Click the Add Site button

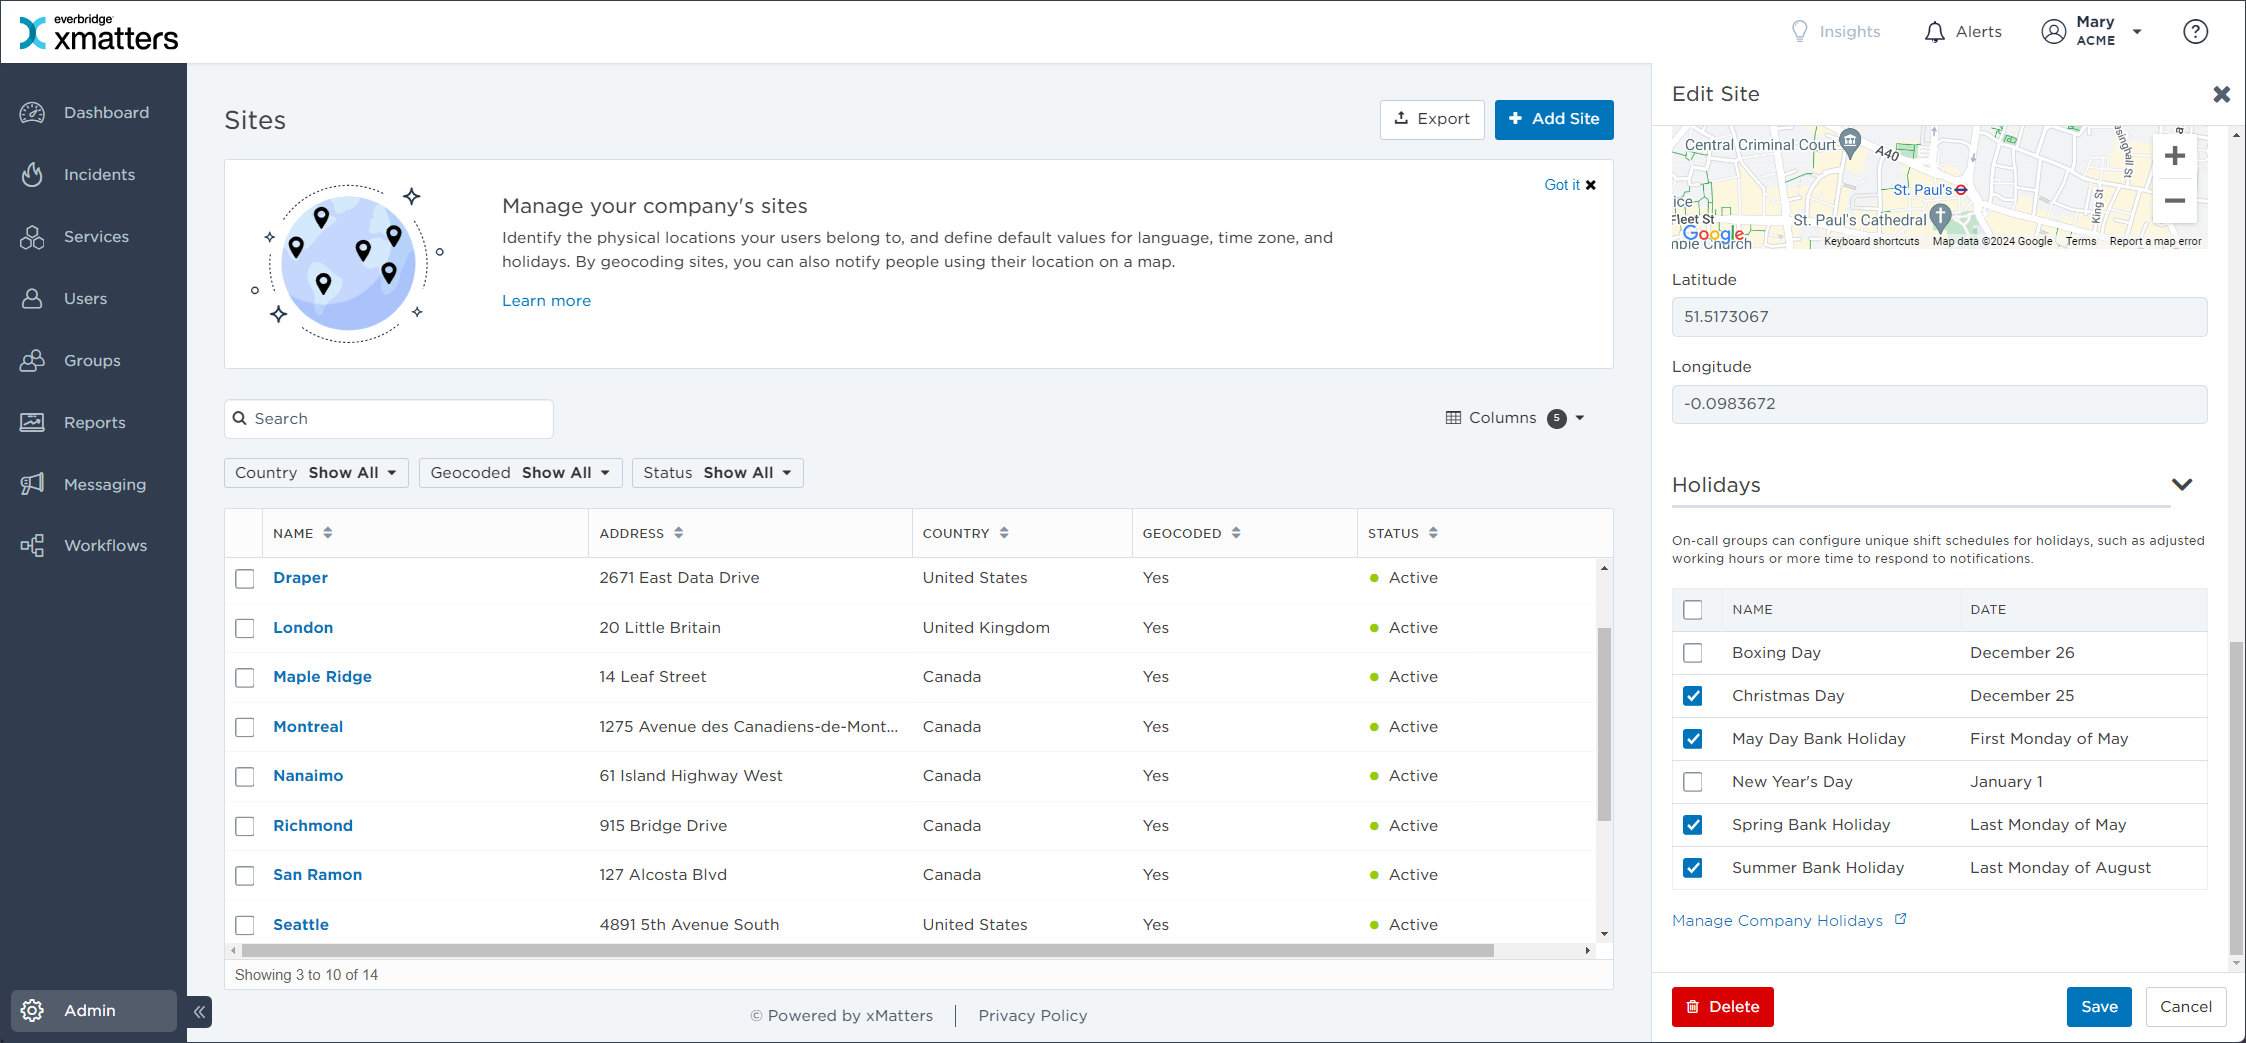(1553, 119)
